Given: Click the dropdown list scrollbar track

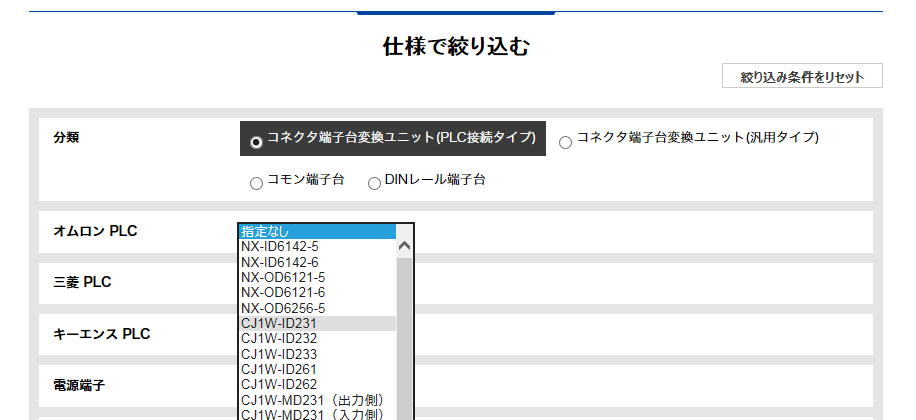Looking at the screenshot, I should coord(404,339).
